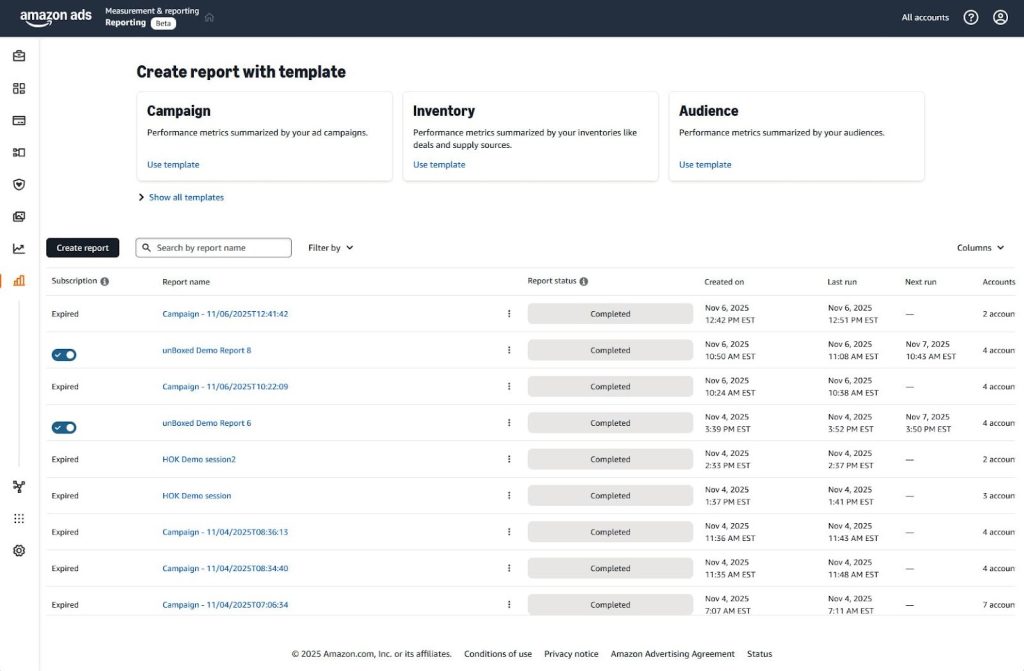
Task: Click the Created on column header
Action: (724, 282)
